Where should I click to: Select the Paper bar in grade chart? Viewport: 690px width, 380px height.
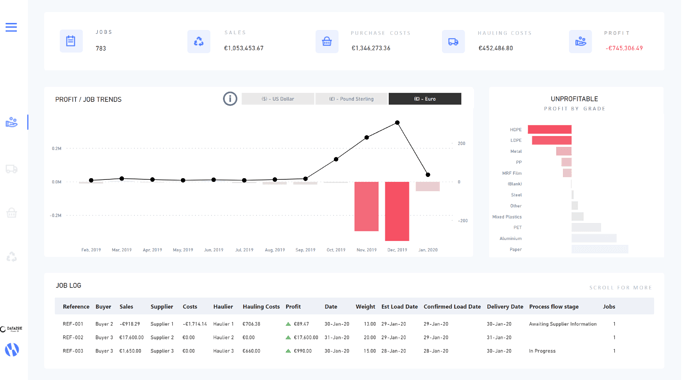600,249
